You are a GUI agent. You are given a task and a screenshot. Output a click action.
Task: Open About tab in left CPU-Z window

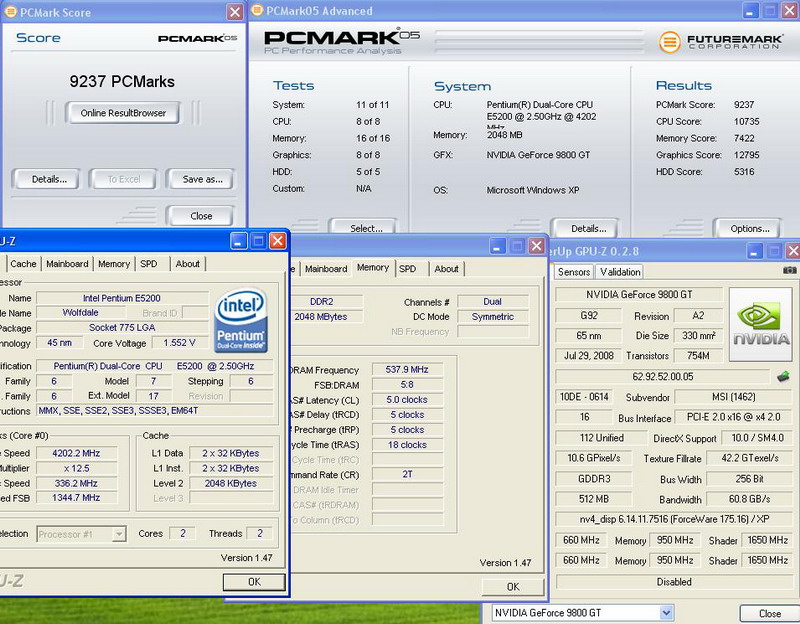pos(187,264)
